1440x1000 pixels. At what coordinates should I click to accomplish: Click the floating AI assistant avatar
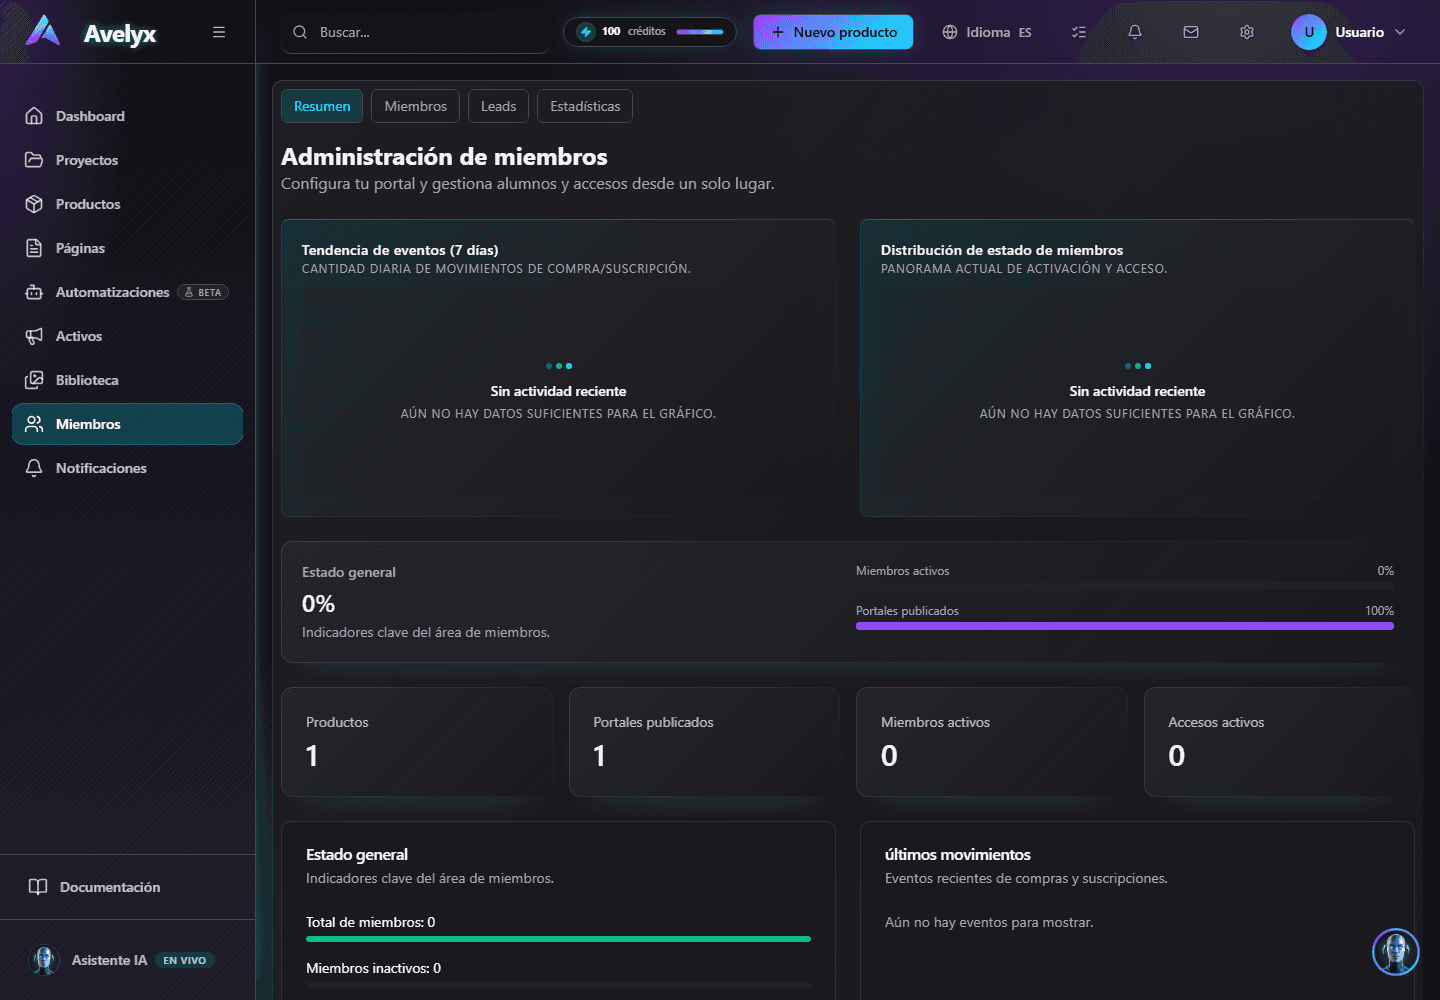tap(1395, 951)
